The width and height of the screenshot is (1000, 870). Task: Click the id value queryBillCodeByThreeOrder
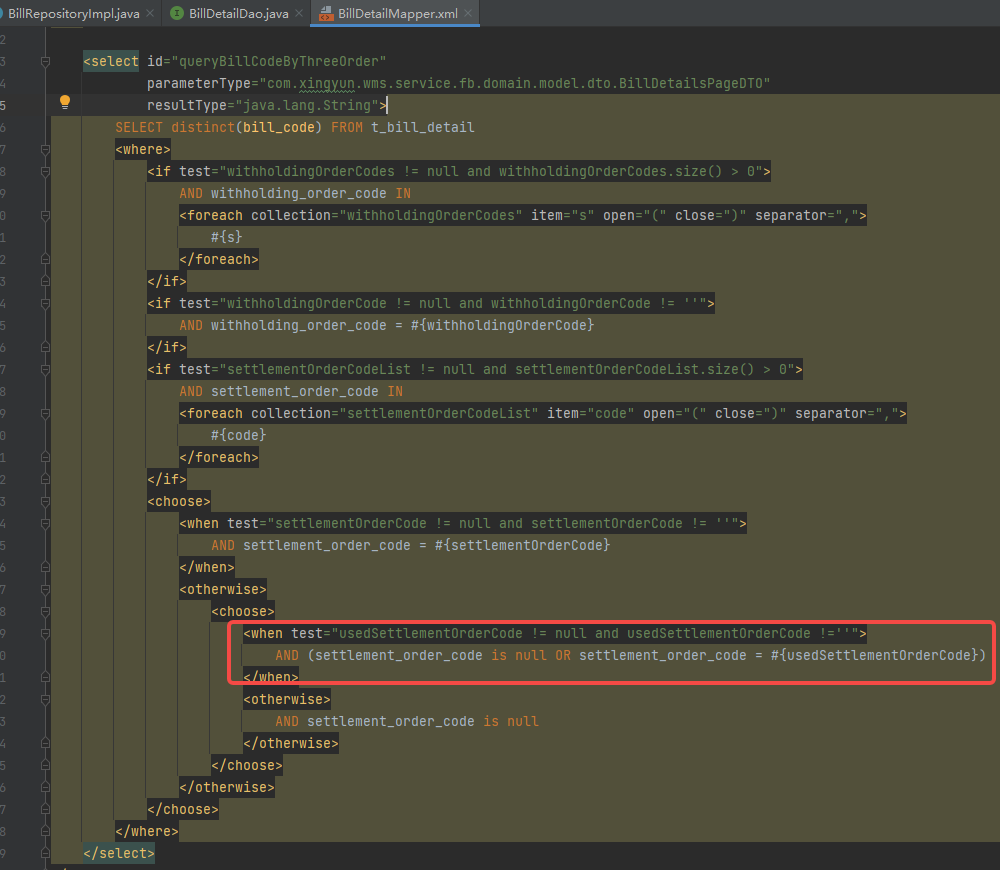click(283, 61)
